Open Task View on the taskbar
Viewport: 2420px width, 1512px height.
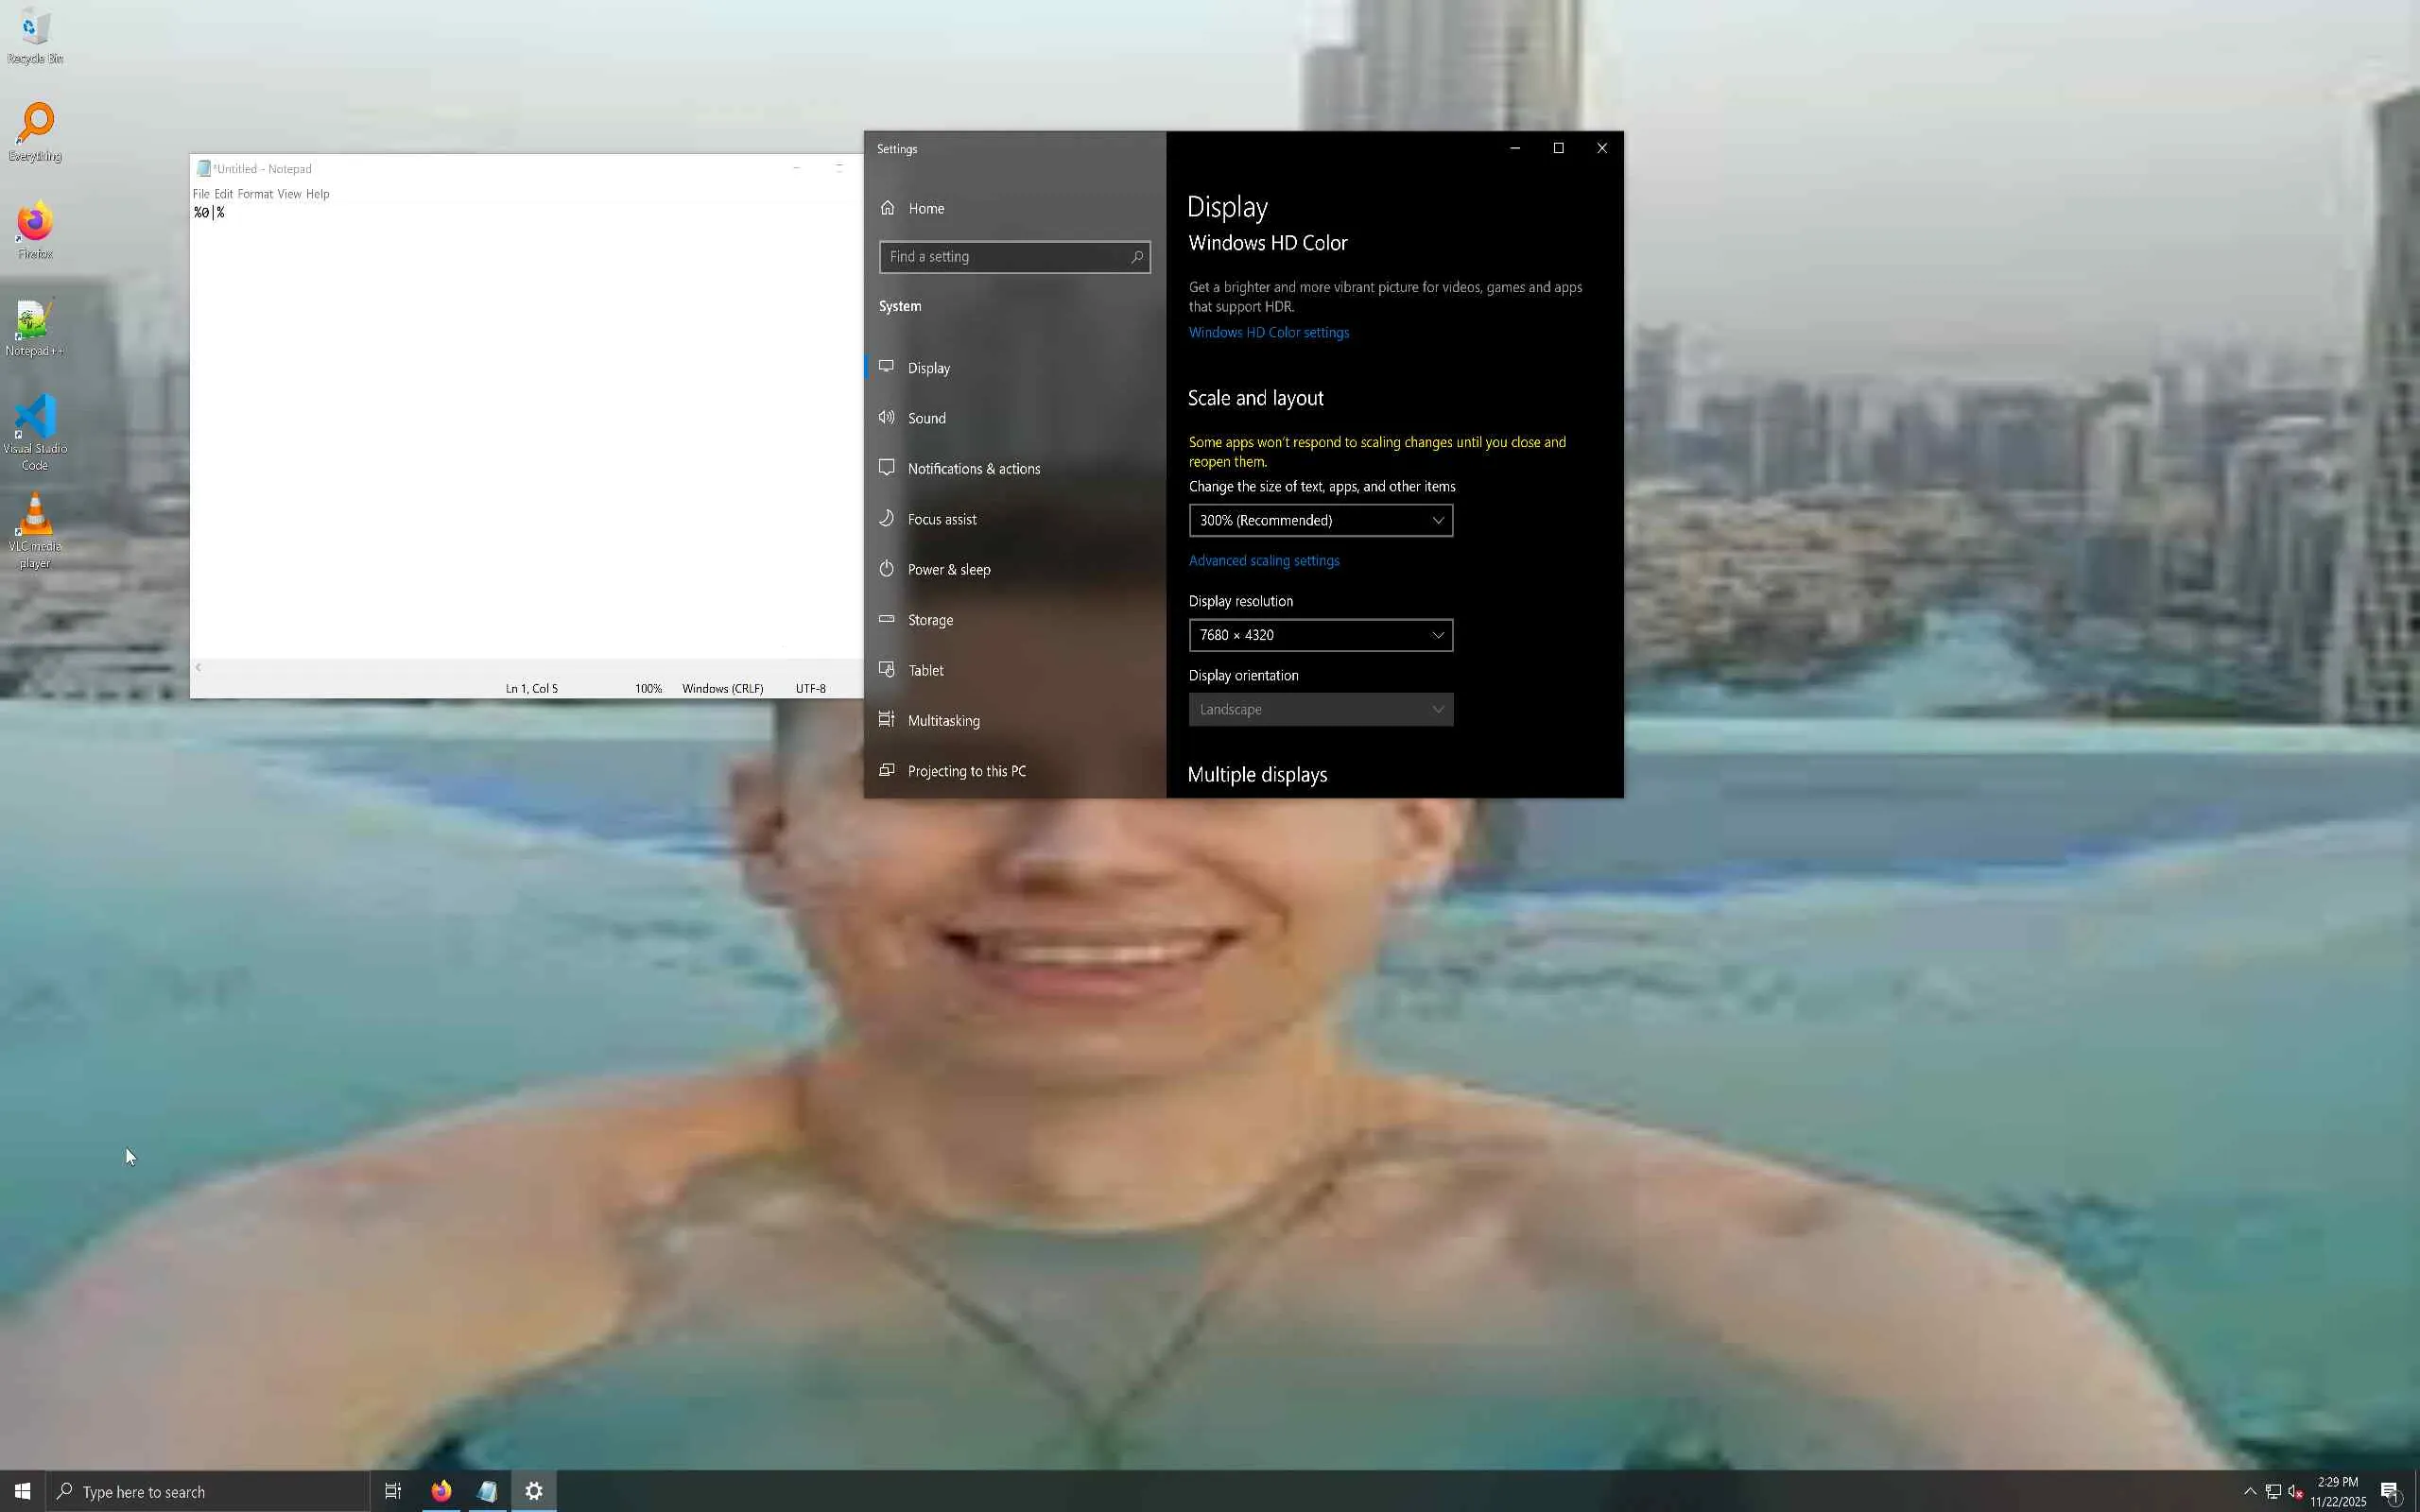coord(393,1491)
